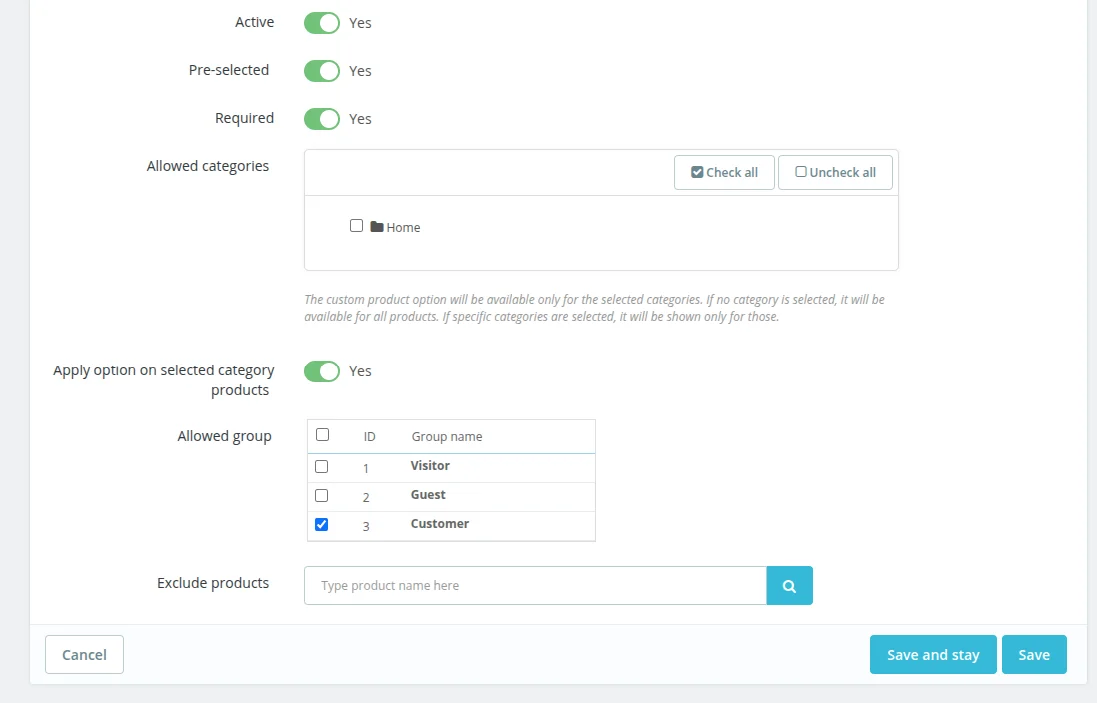Select all groups via header checkbox
The width and height of the screenshot is (1097, 703).
tap(323, 434)
